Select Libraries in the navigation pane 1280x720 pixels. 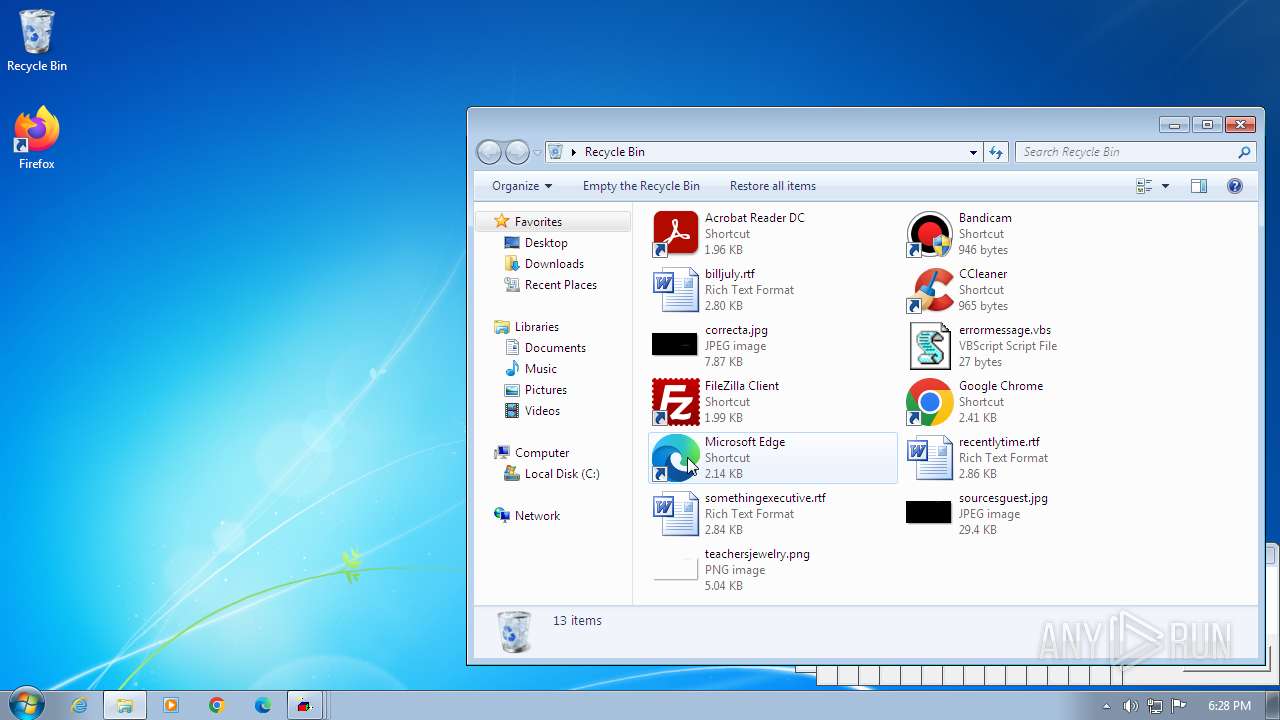536,327
